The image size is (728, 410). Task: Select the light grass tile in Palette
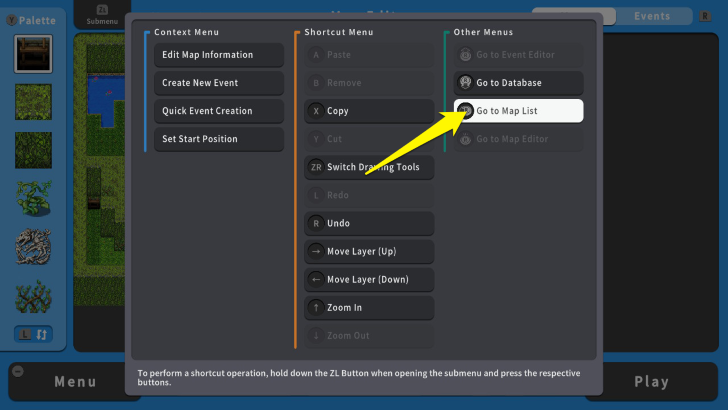pyautogui.click(x=33, y=102)
